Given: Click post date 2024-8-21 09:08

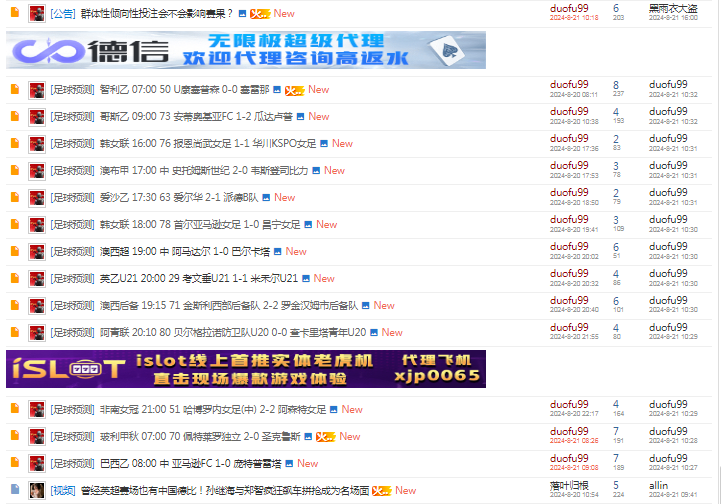Looking at the screenshot, I should (x=574, y=468).
